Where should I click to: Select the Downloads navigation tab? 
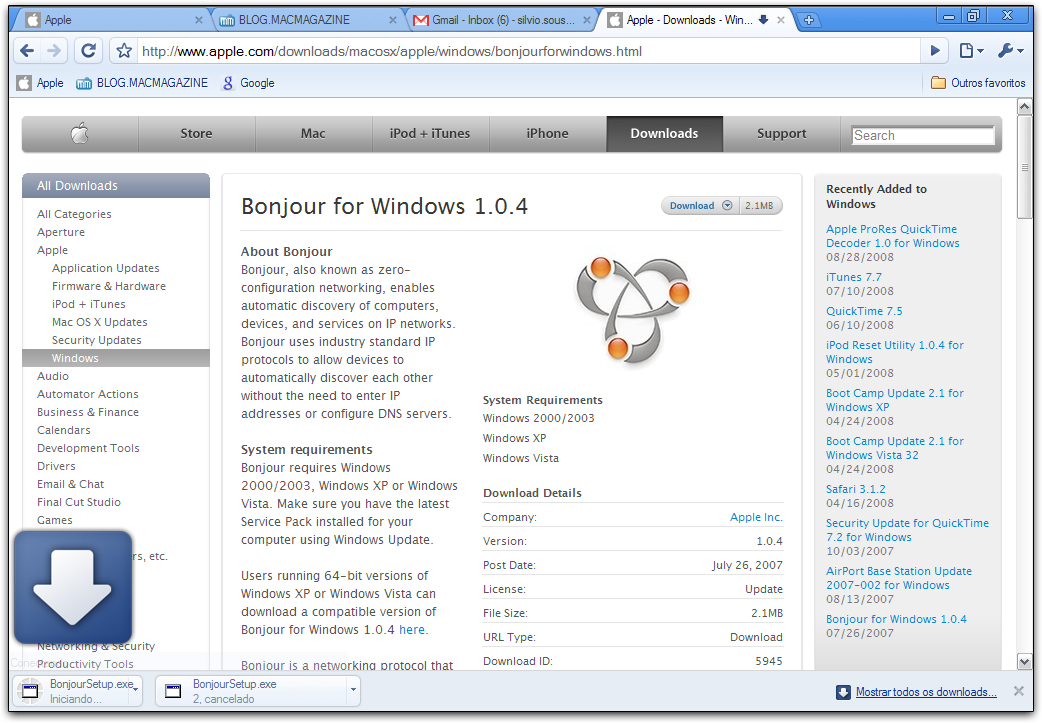pos(665,134)
